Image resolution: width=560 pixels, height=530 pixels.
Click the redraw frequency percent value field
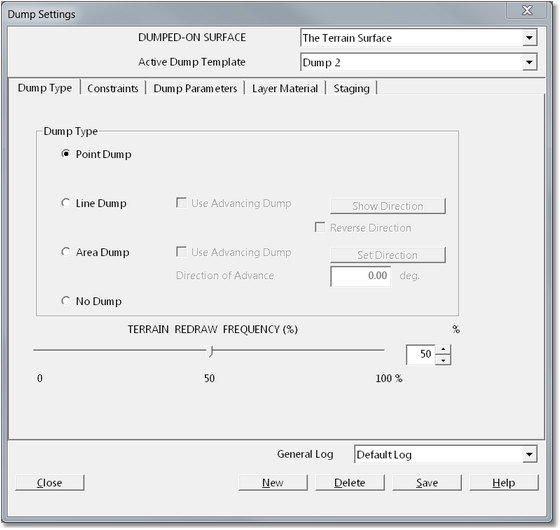pos(421,354)
